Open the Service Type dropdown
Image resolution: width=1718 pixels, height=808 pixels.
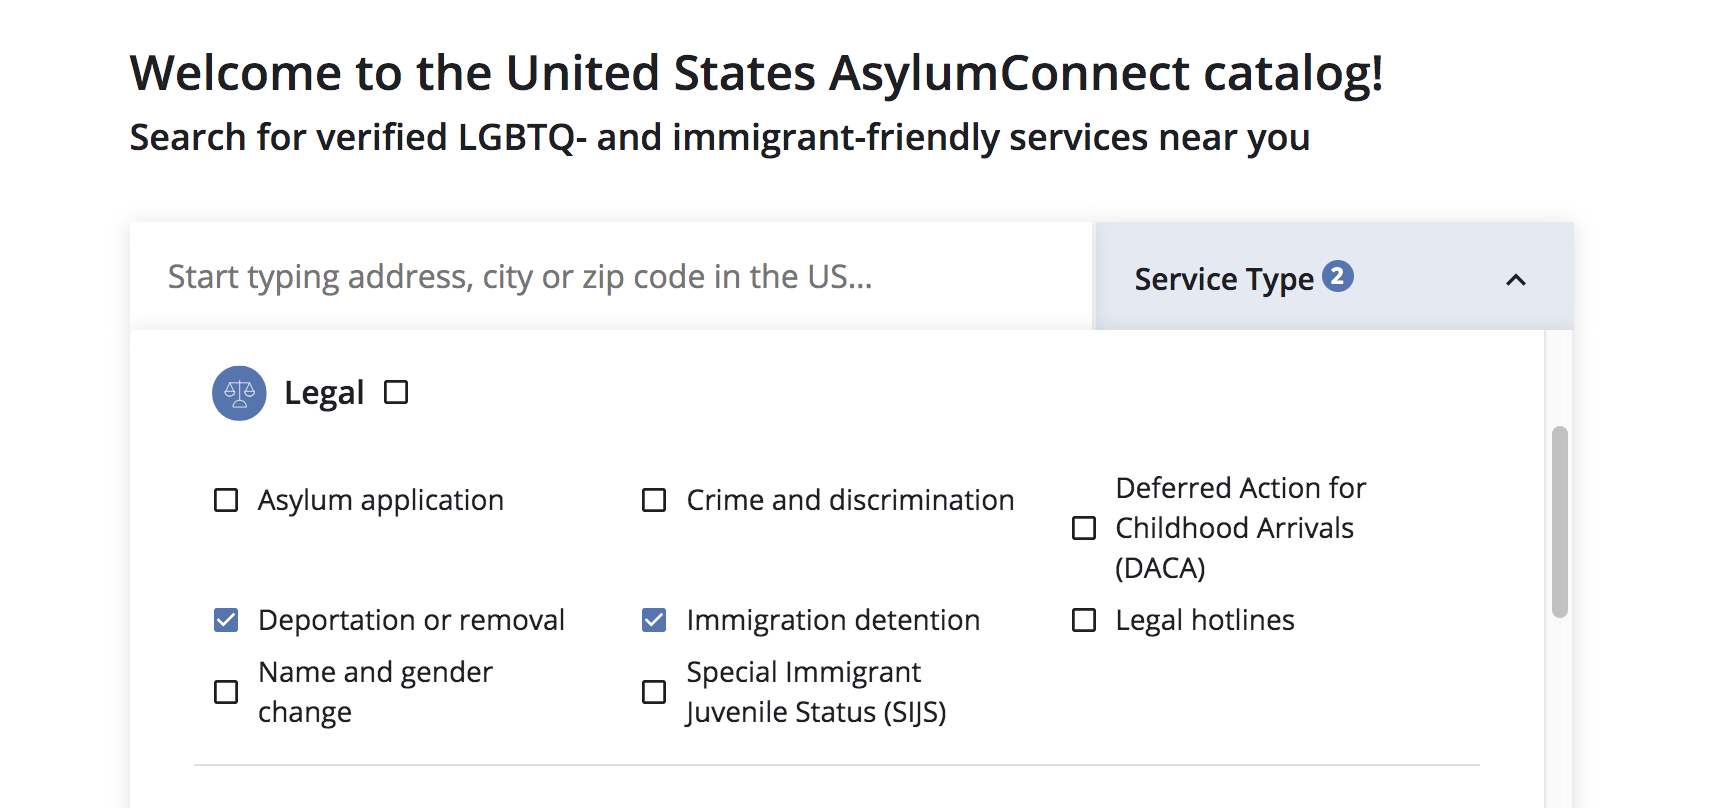1335,277
